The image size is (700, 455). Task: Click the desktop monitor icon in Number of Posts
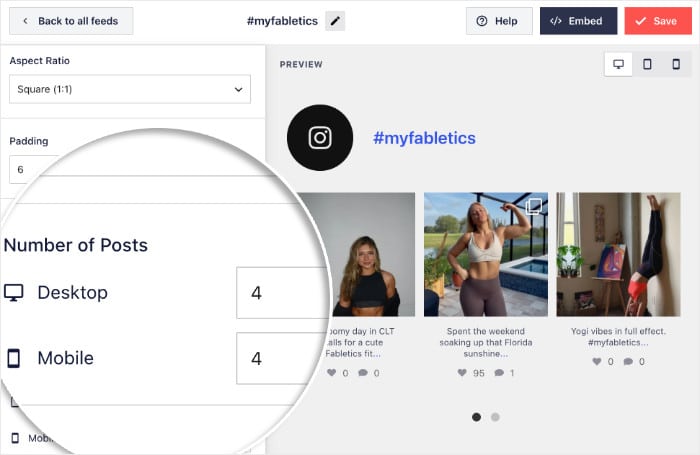(14, 293)
